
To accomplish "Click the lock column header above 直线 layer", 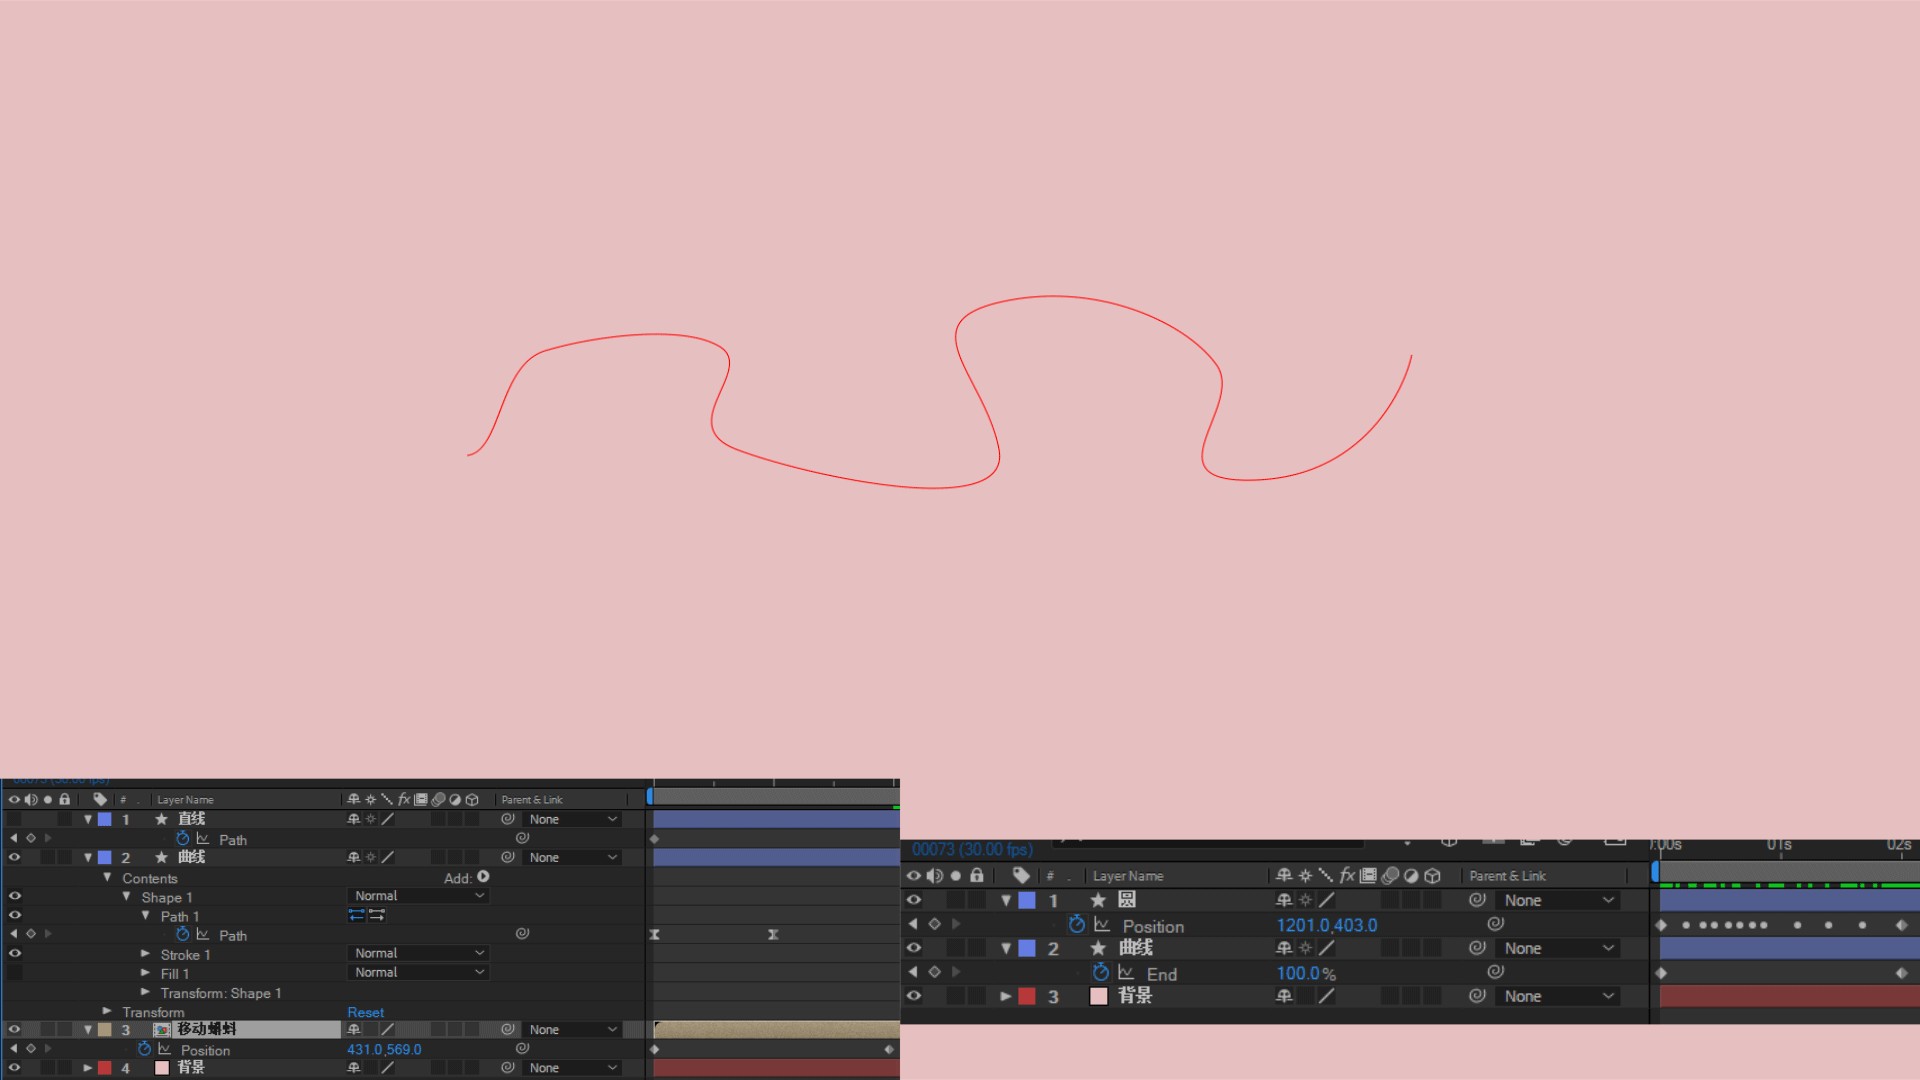I will pyautogui.click(x=65, y=799).
